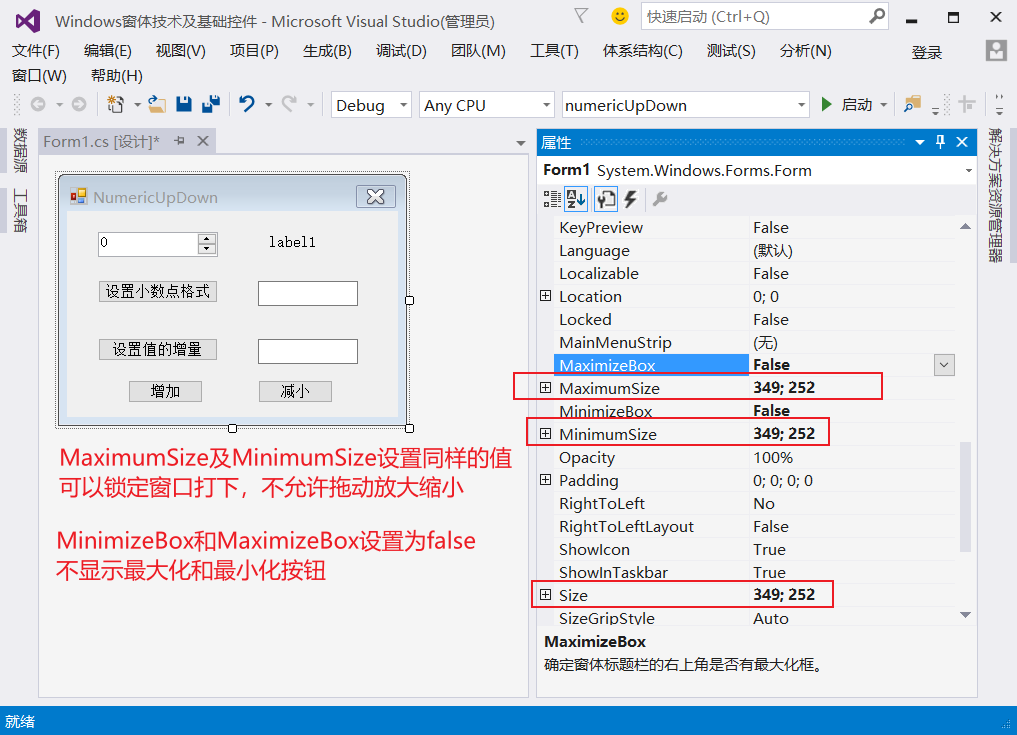Open the MaximizeBox value dropdown arrow
The image size is (1017, 735).
pos(944,365)
